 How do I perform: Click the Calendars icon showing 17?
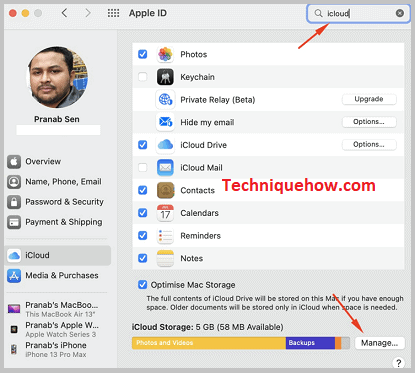[x=165, y=213]
